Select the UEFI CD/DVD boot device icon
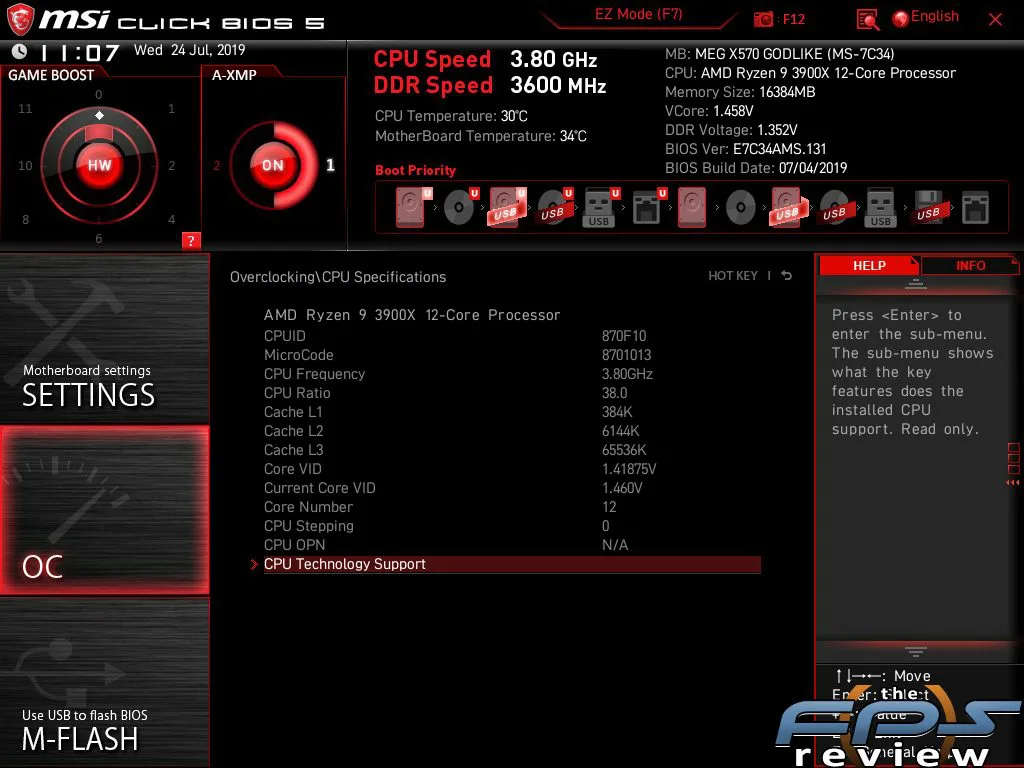Image resolution: width=1024 pixels, height=768 pixels. coord(460,207)
